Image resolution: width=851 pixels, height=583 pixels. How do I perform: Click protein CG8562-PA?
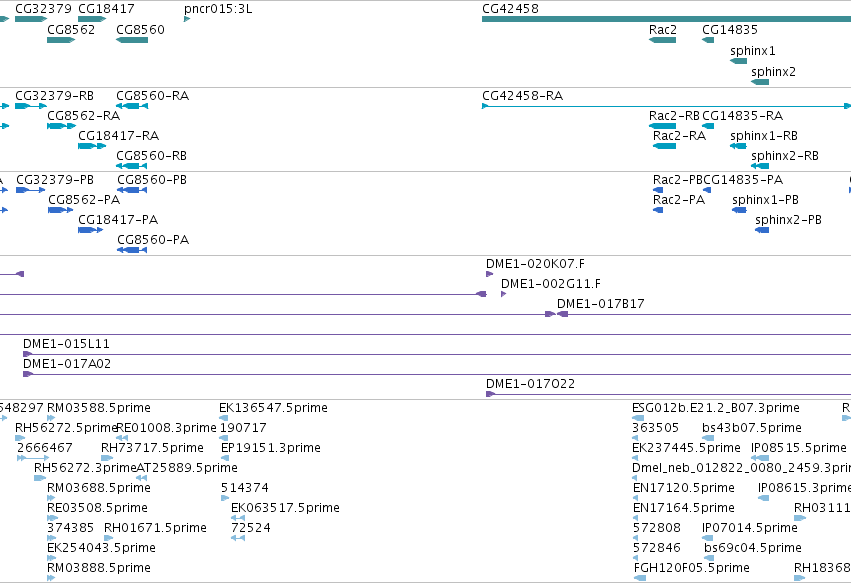click(60, 210)
